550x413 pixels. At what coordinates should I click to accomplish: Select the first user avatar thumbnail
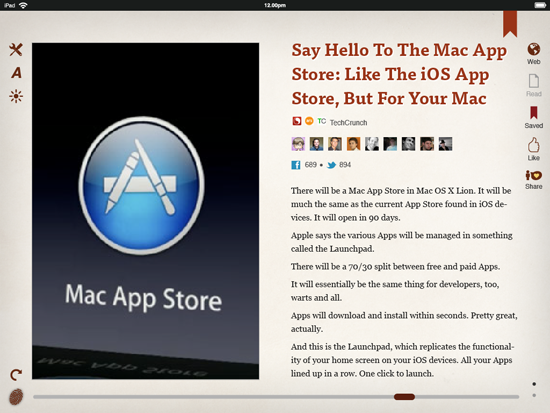[x=298, y=144]
